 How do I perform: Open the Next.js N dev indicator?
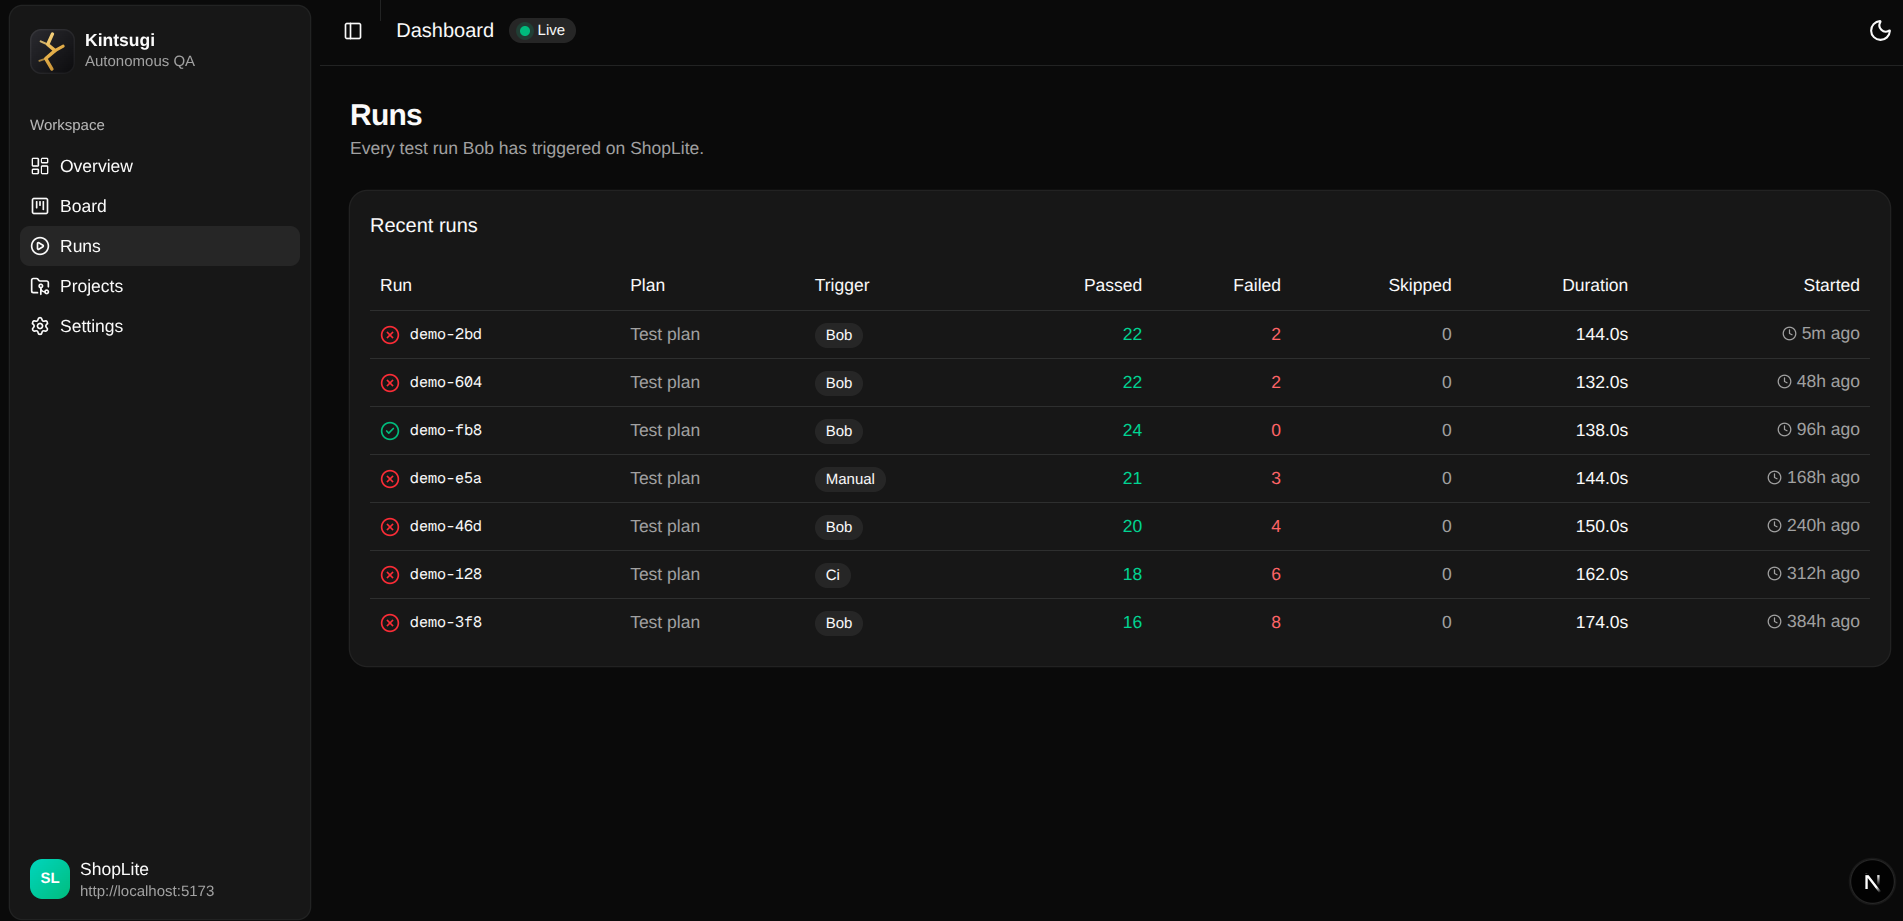tap(1872, 882)
